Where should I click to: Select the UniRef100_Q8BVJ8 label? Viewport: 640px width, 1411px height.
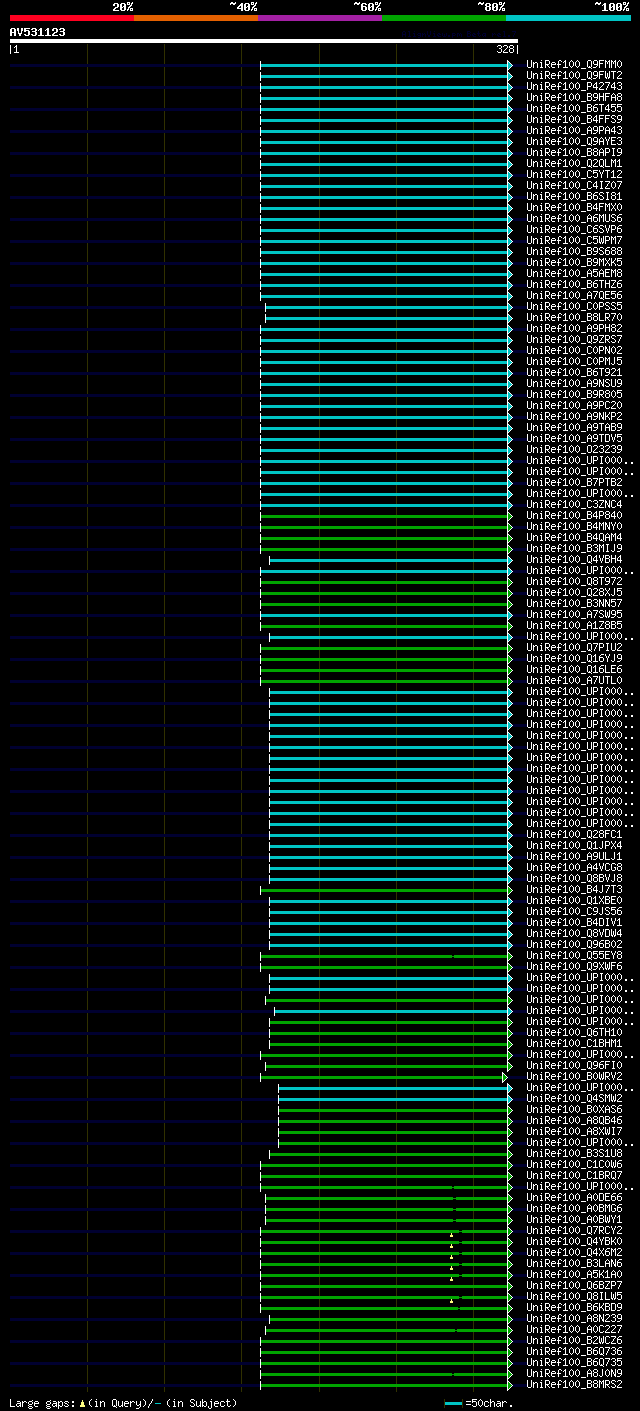coord(574,879)
